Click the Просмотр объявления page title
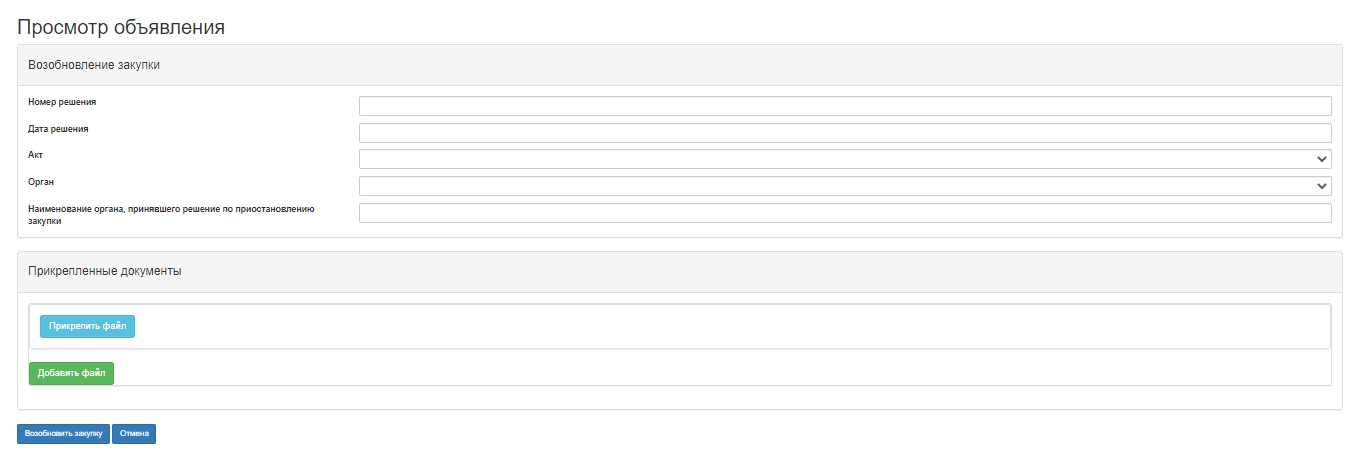 121,27
